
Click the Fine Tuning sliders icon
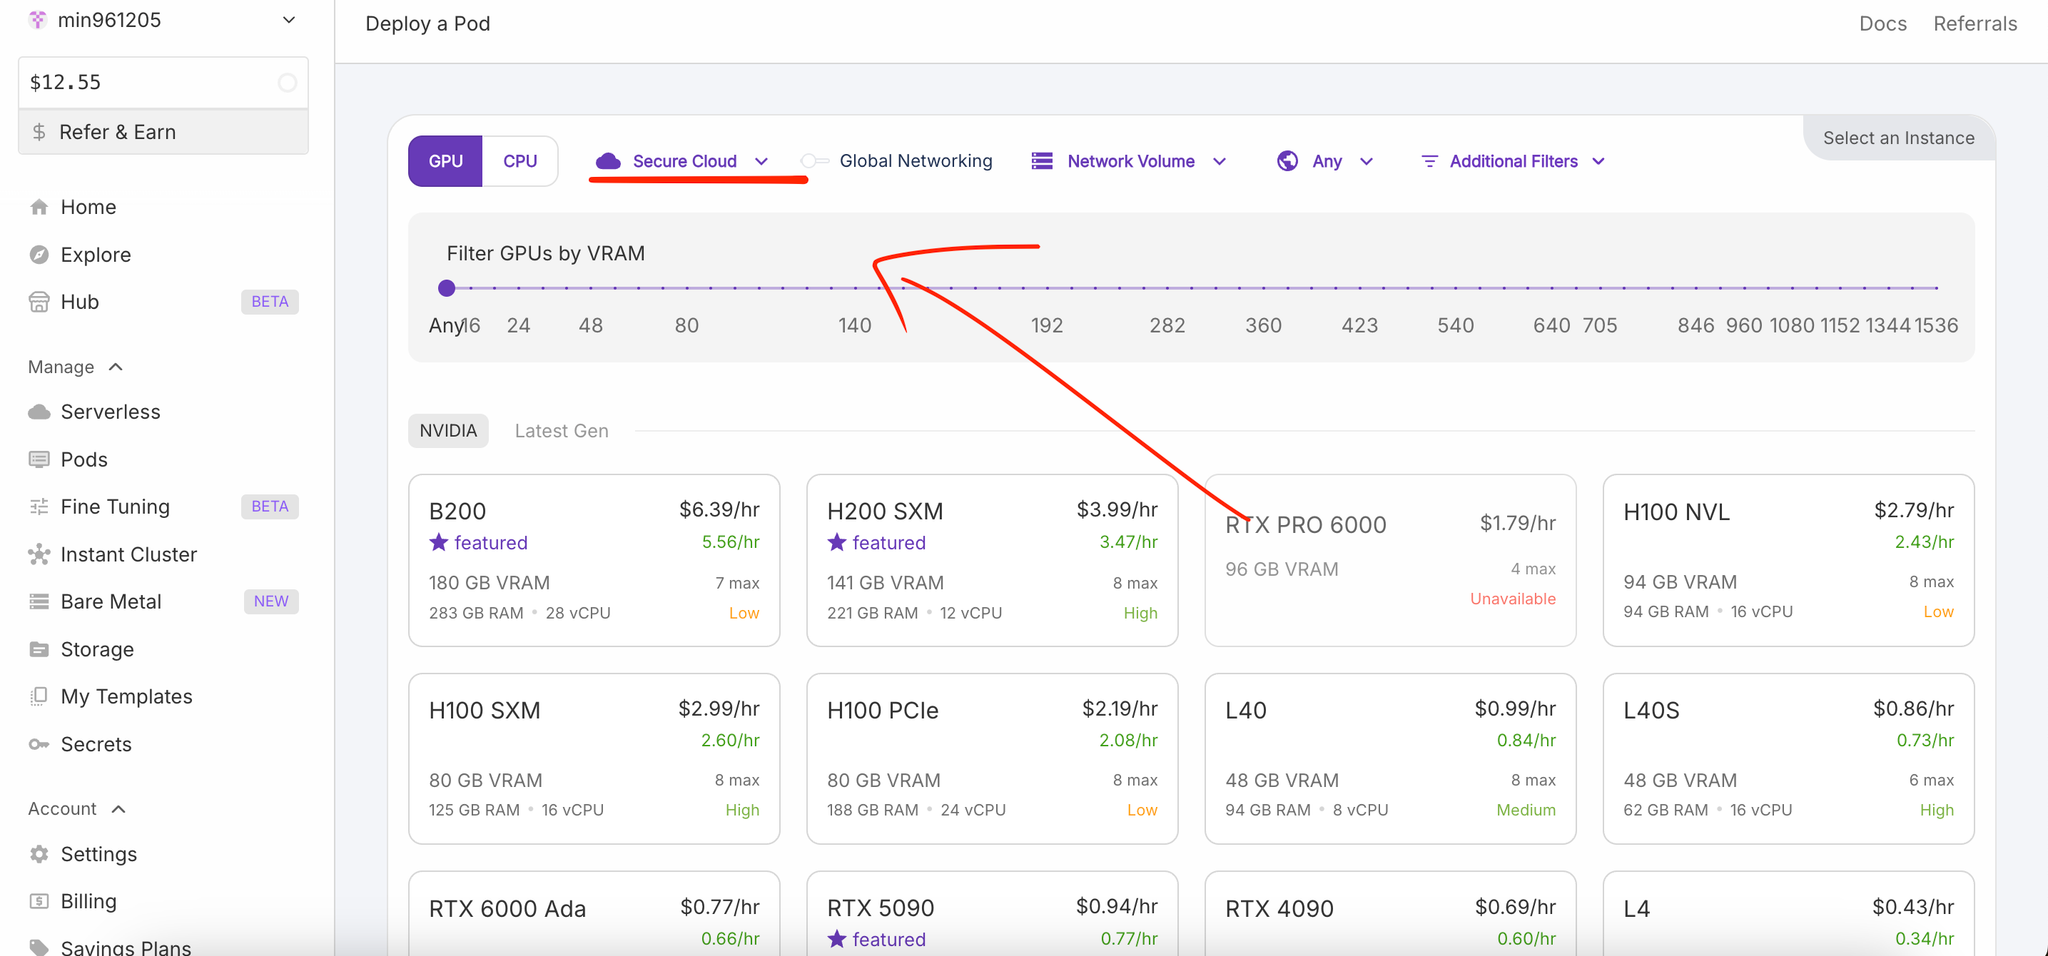pyautogui.click(x=39, y=507)
